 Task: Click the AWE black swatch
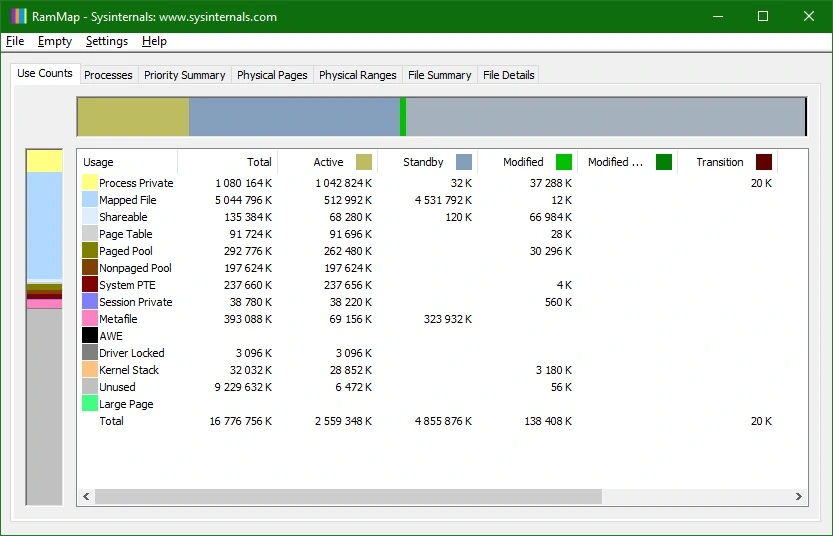coord(90,336)
